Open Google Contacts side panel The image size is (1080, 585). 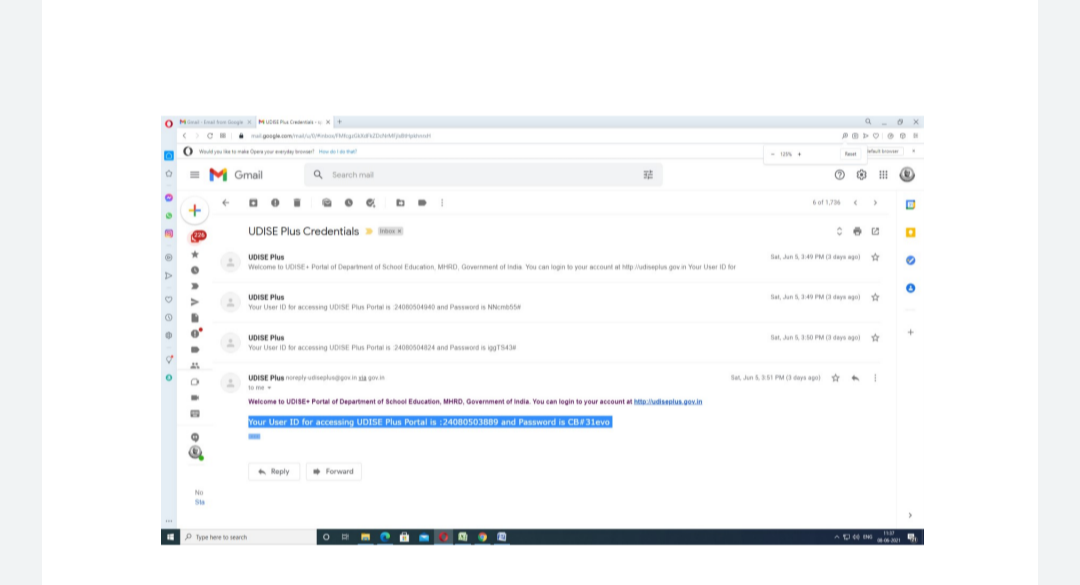click(x=911, y=288)
